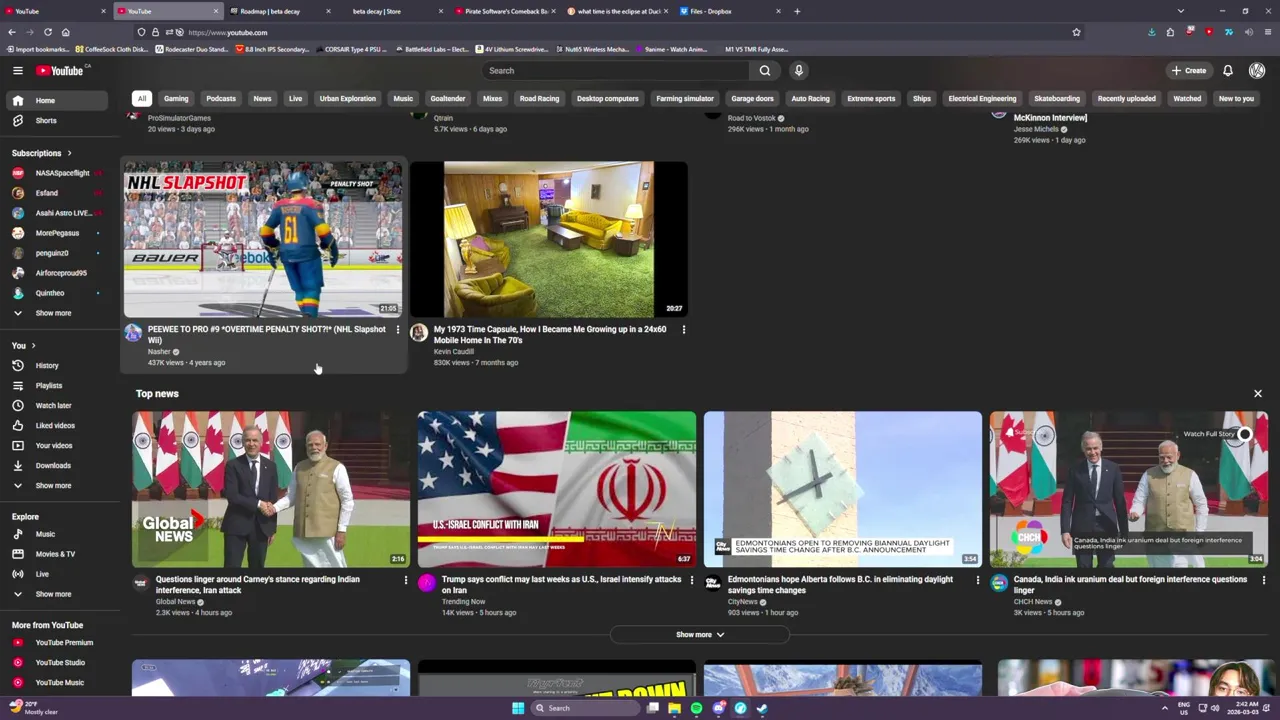Open the YouTube hamburger guide menu
The image size is (1280, 720).
[x=17, y=70]
